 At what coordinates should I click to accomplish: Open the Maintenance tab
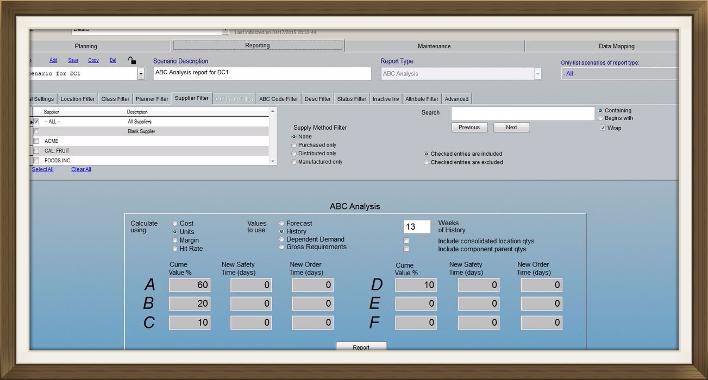point(434,46)
